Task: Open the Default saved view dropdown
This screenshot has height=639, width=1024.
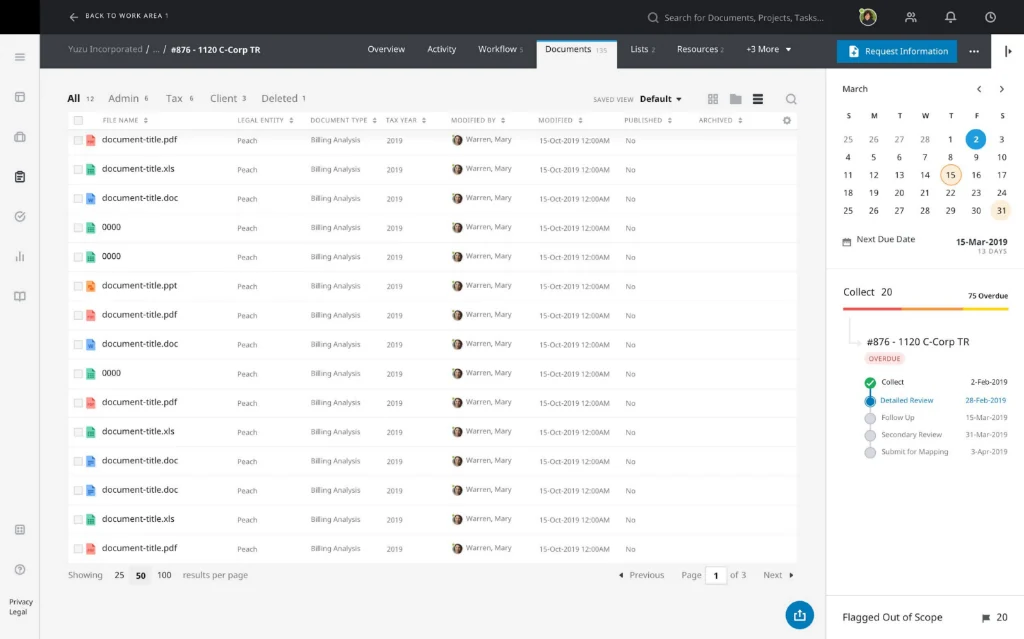Action: tap(660, 99)
